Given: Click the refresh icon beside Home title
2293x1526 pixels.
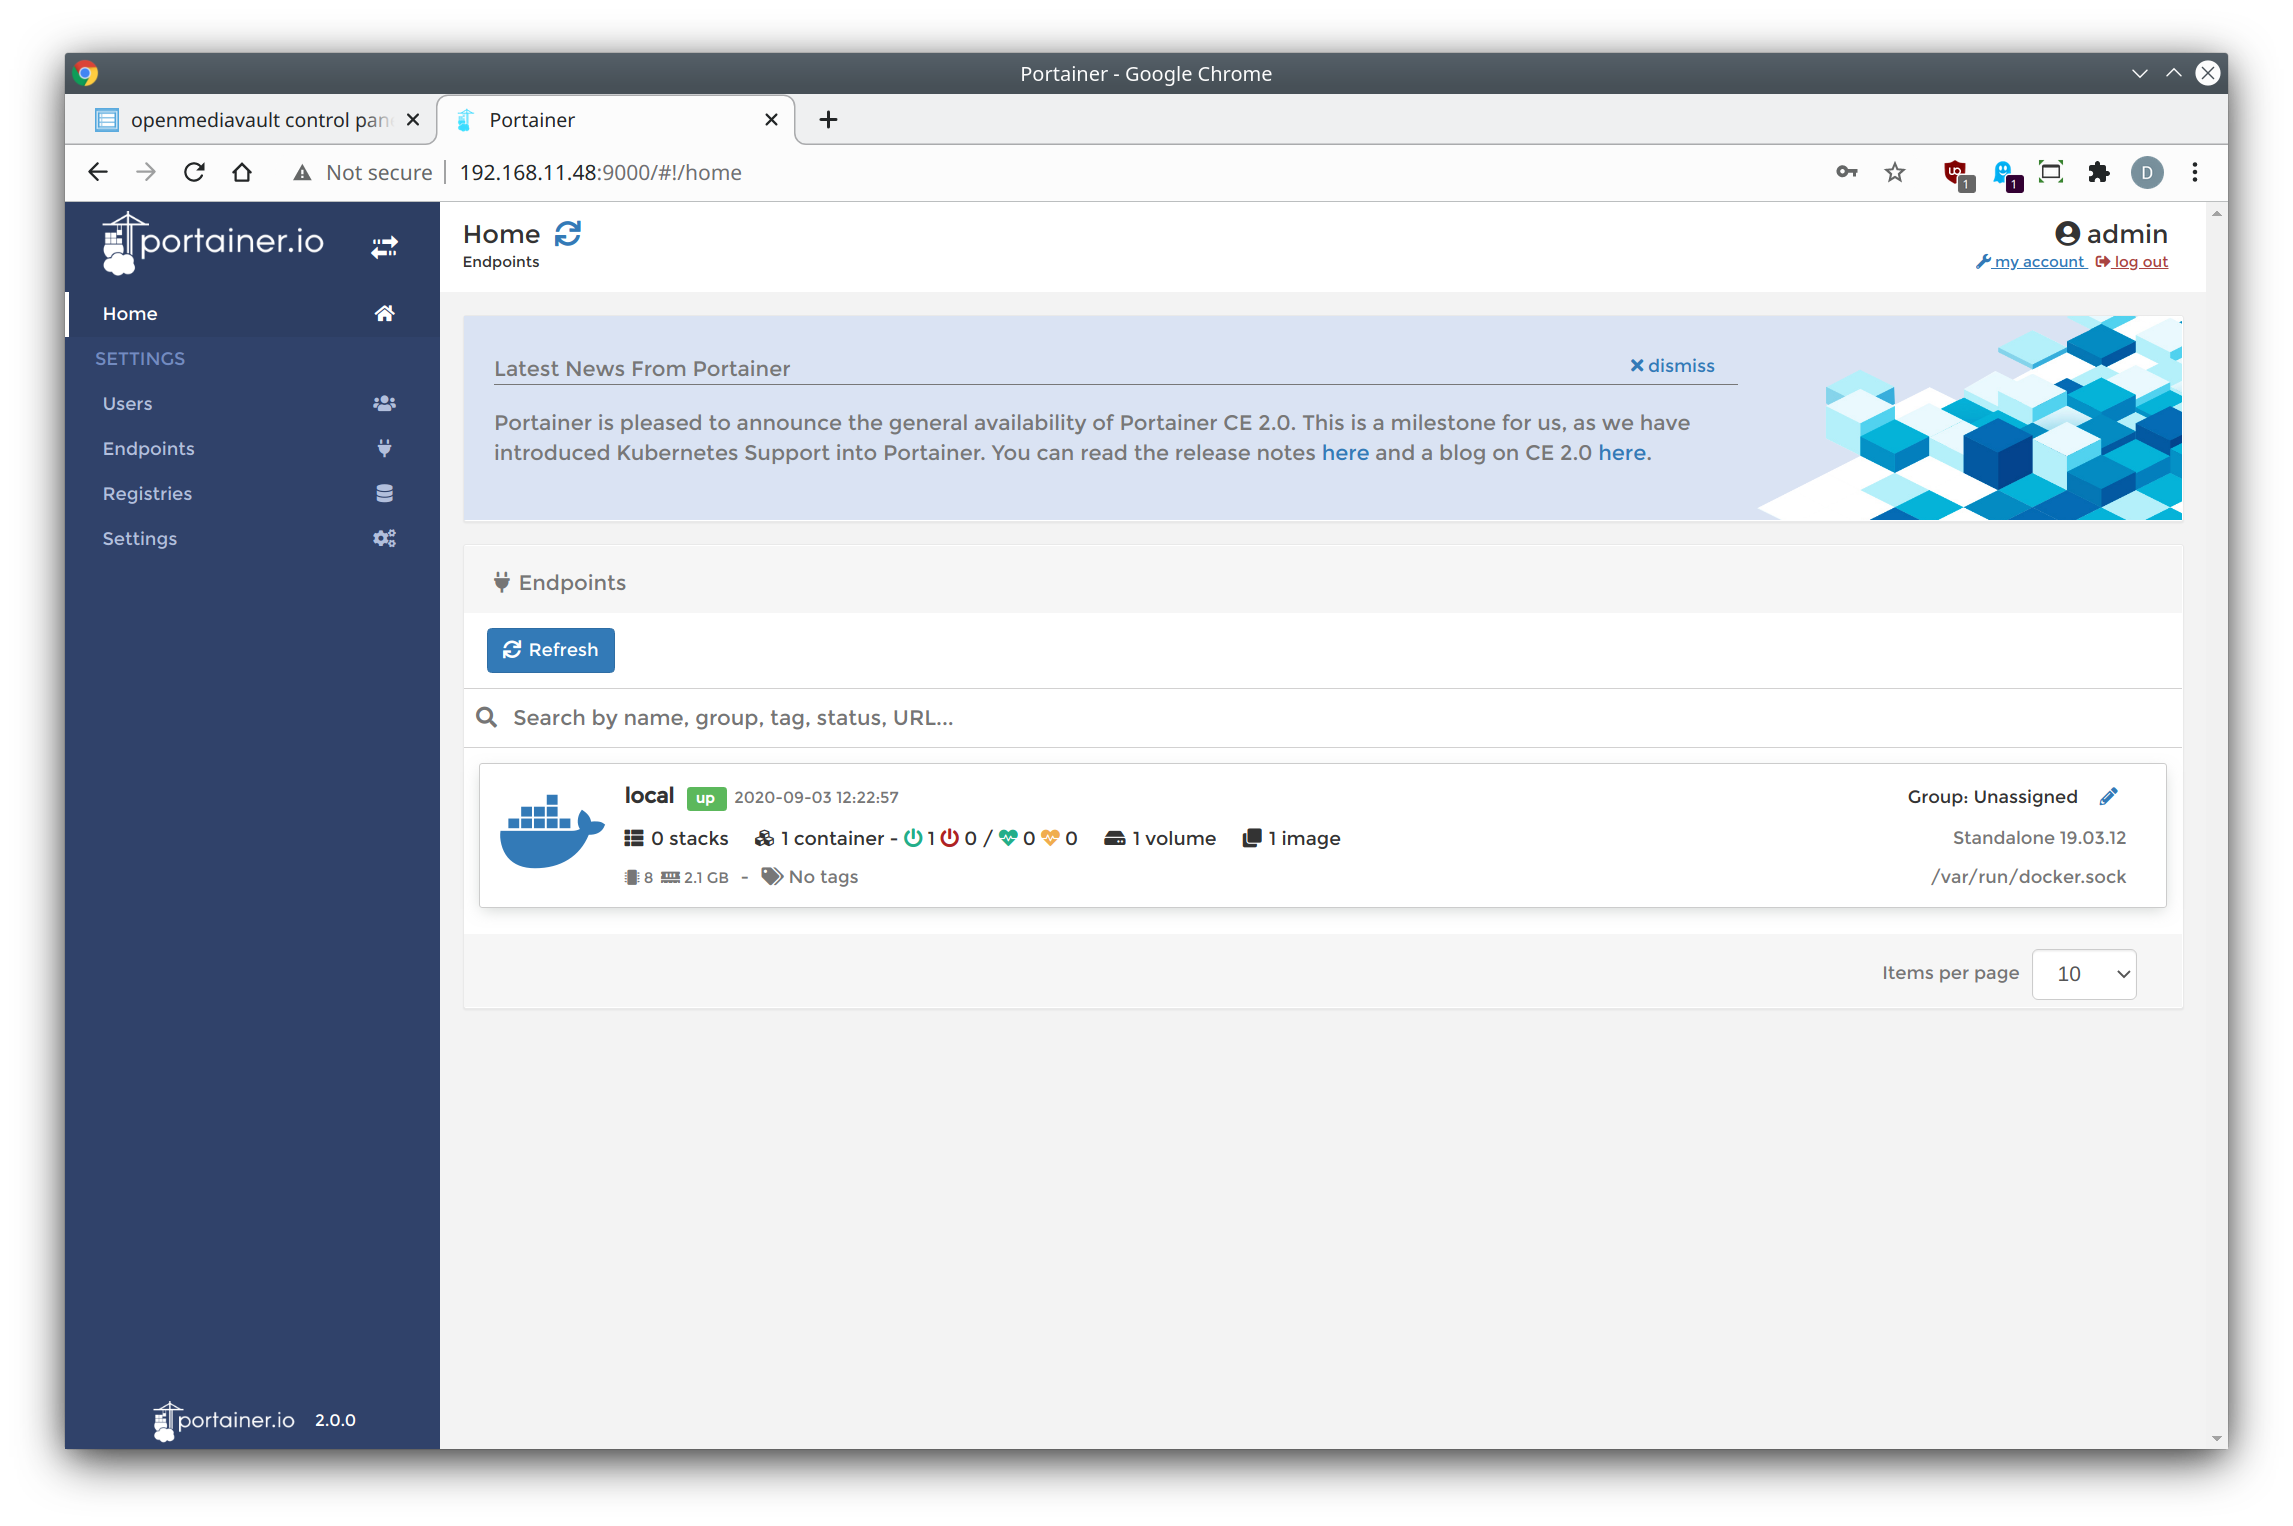Looking at the screenshot, I should click(x=568, y=234).
